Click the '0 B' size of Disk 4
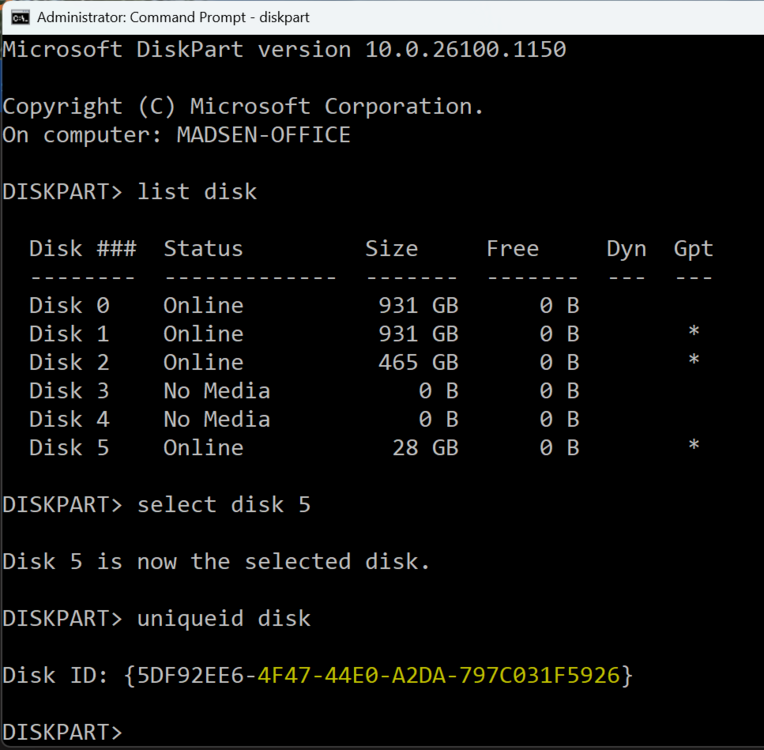The image size is (764, 750). tap(439, 419)
